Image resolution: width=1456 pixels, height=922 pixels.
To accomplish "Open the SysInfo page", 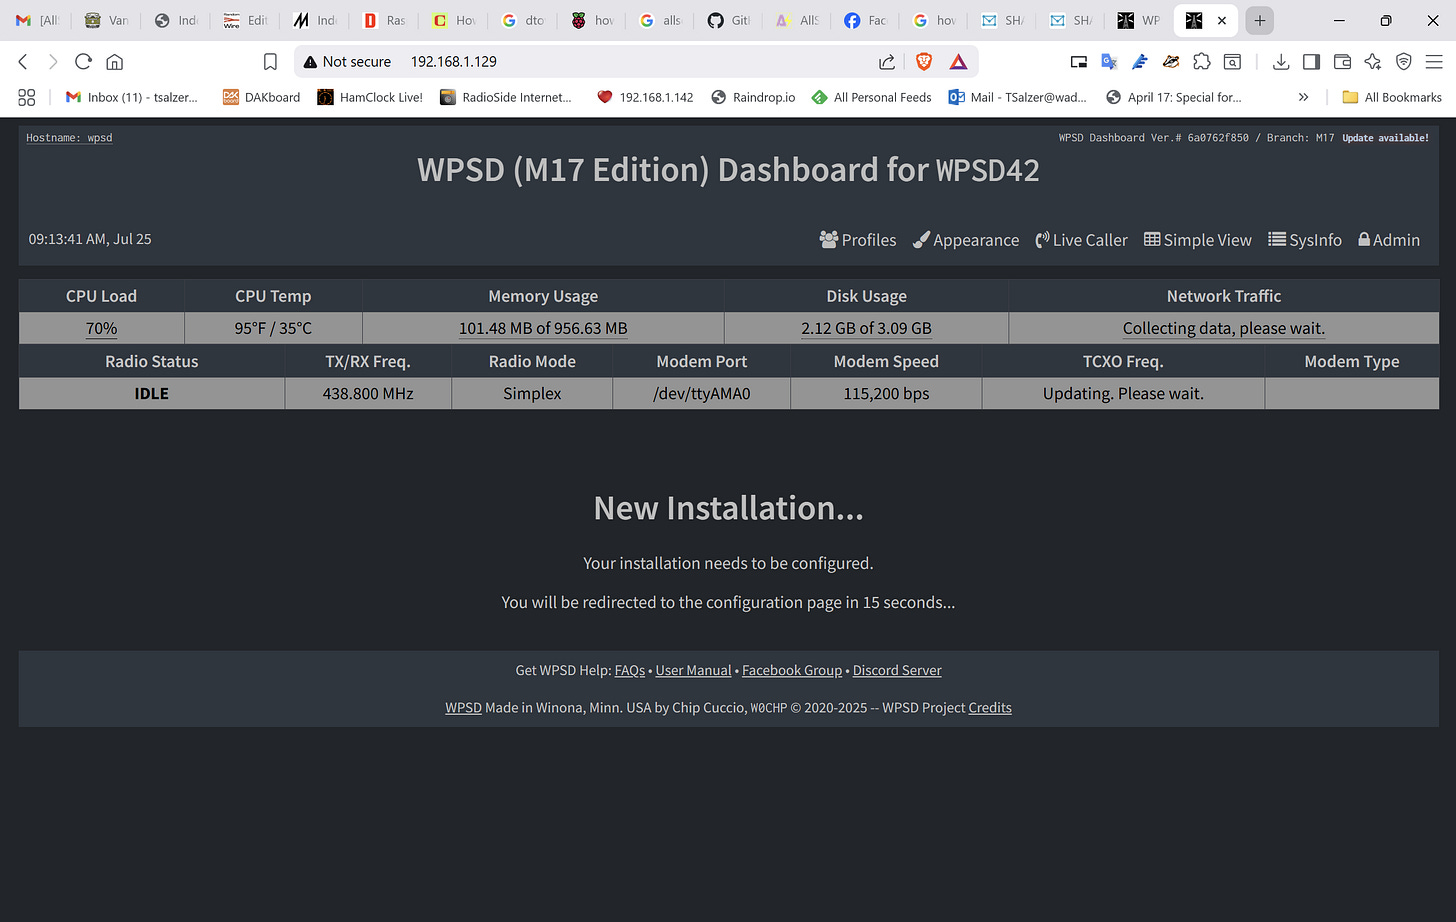I will coord(1305,240).
